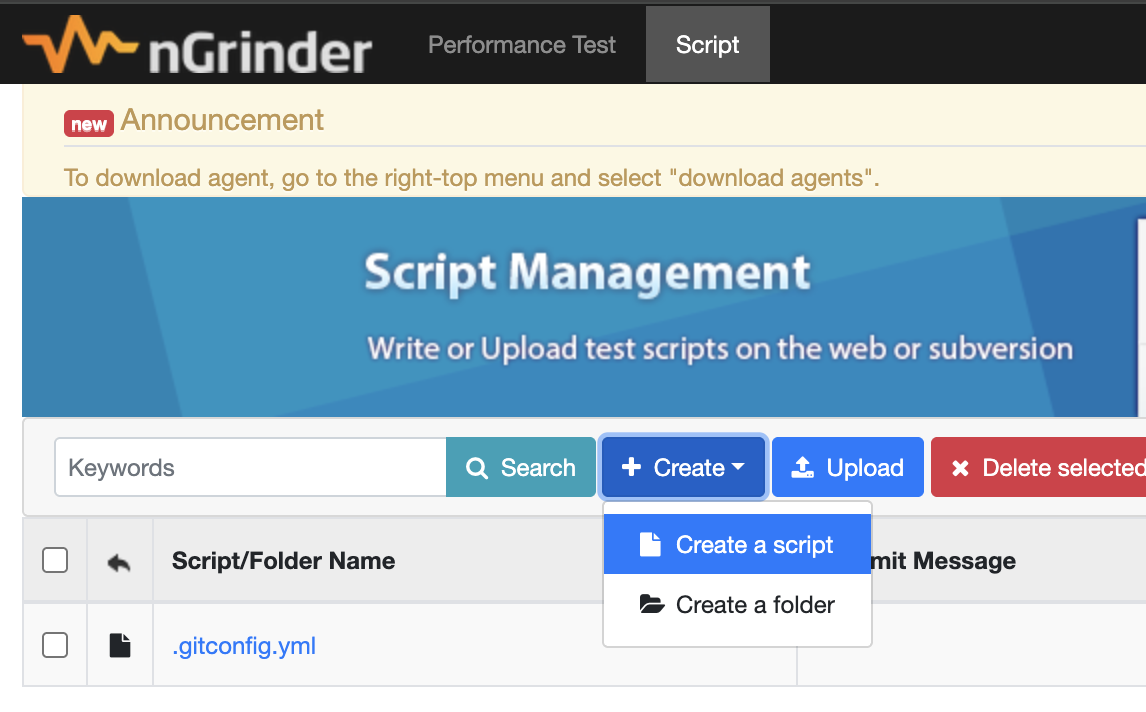
Task: Tick the checkbox for .gitconfig.yml
Action: tap(55, 645)
